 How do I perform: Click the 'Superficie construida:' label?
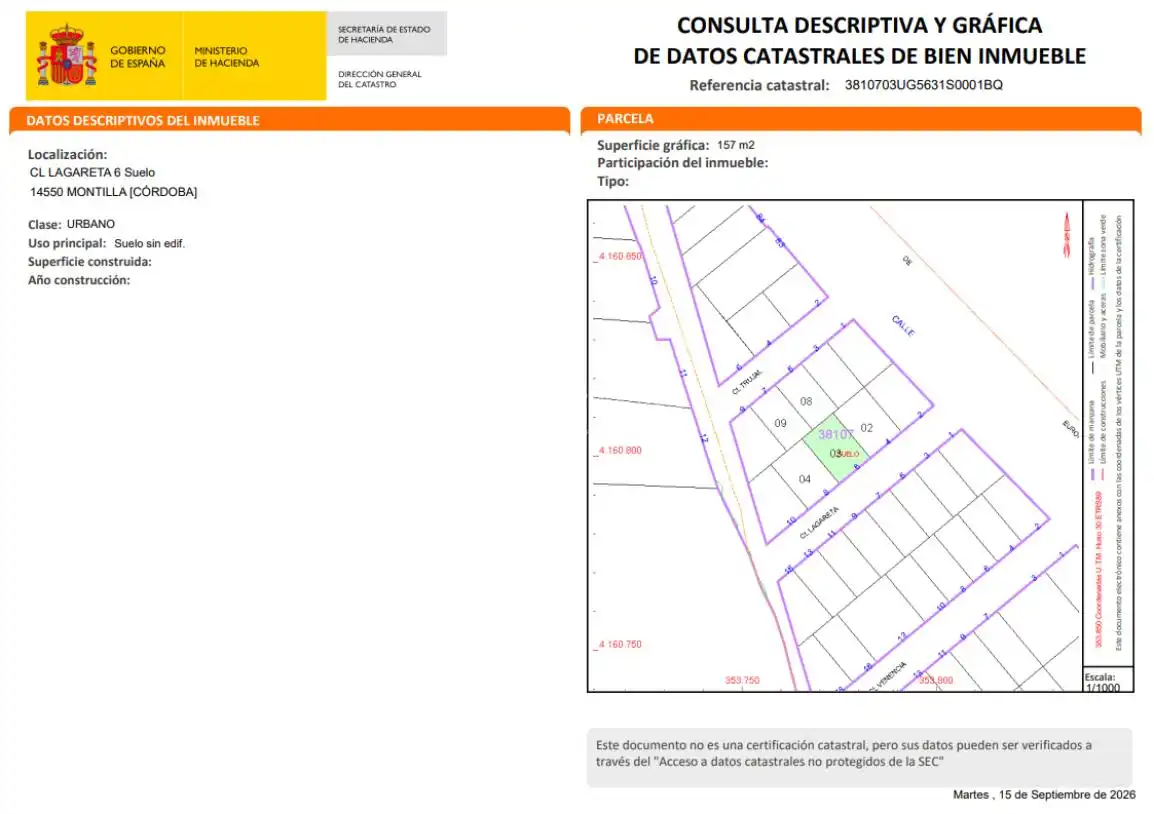point(90,262)
